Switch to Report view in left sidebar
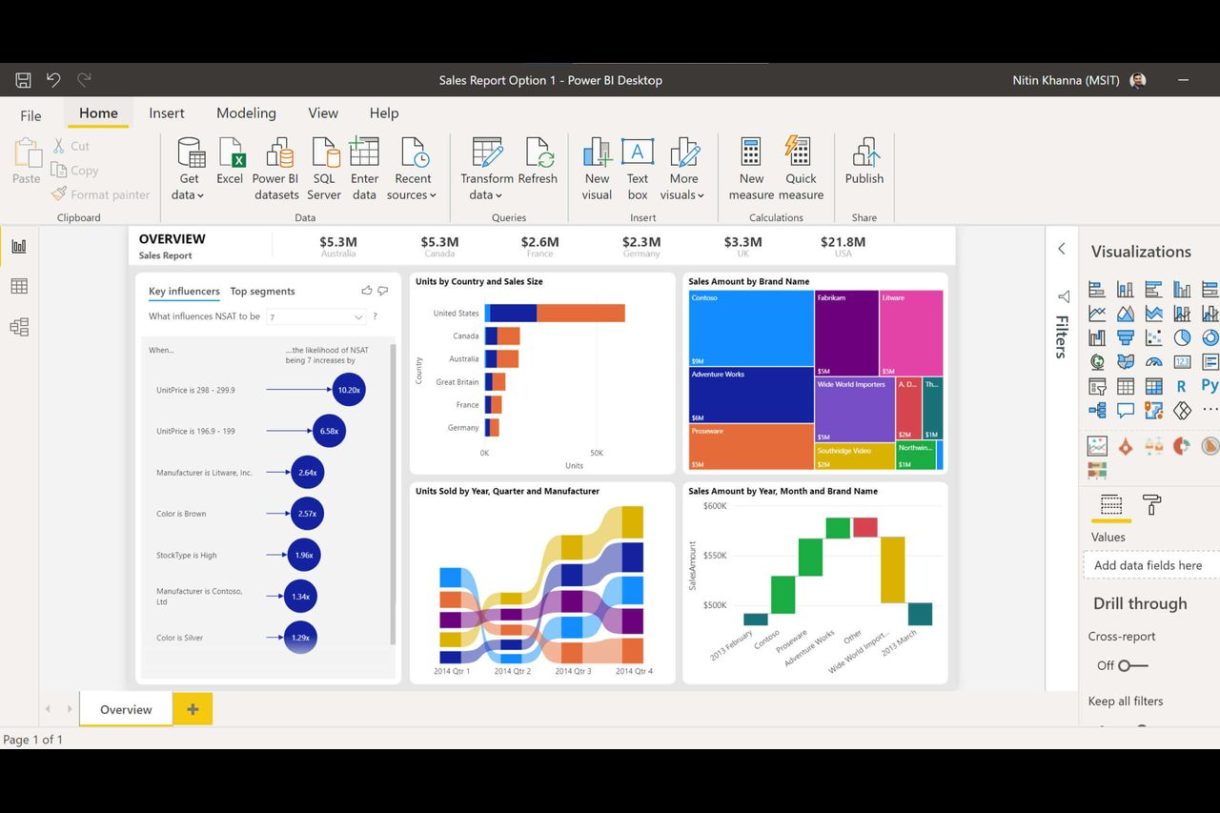 (x=19, y=246)
